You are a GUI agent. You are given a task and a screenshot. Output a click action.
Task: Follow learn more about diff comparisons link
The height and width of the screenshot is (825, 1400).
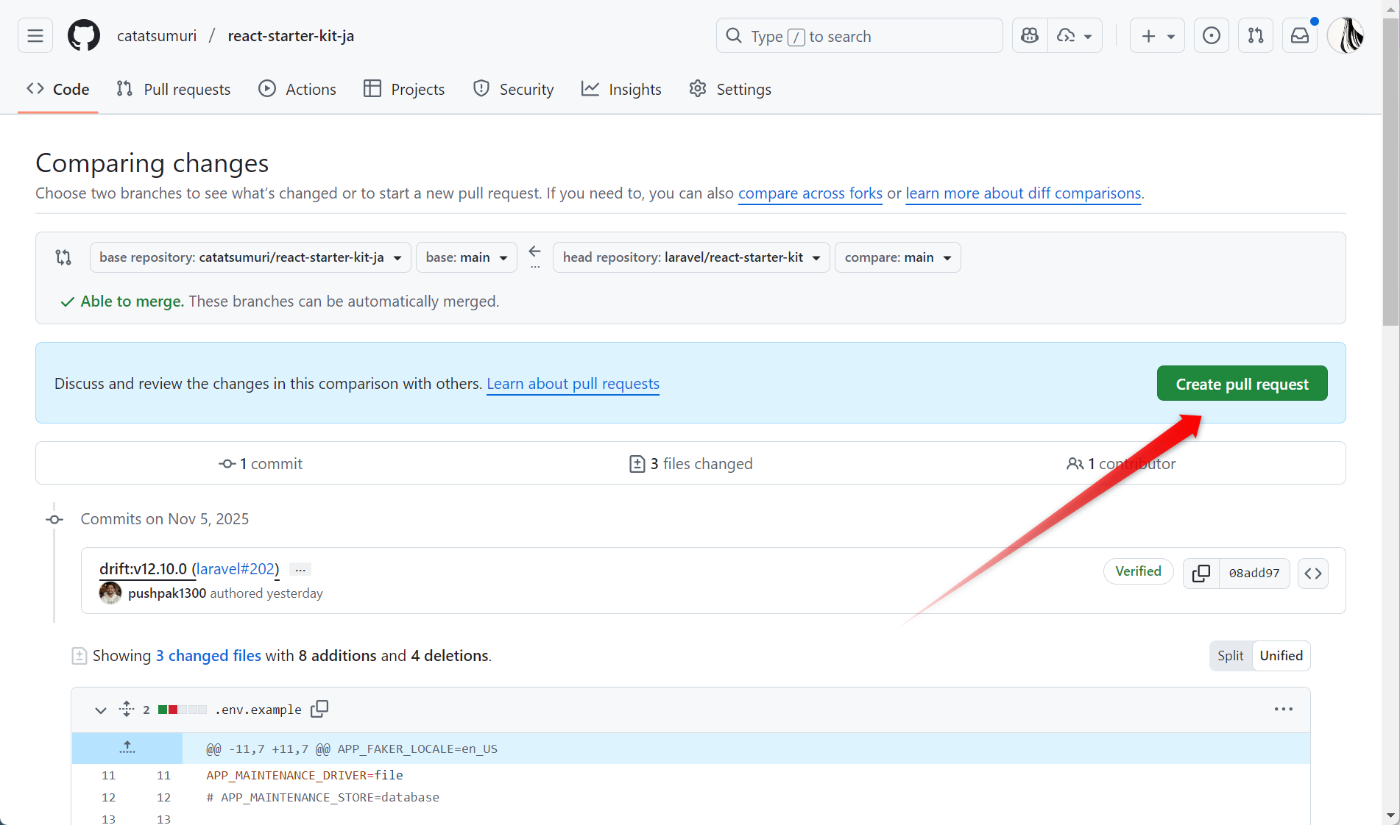tap(1023, 193)
